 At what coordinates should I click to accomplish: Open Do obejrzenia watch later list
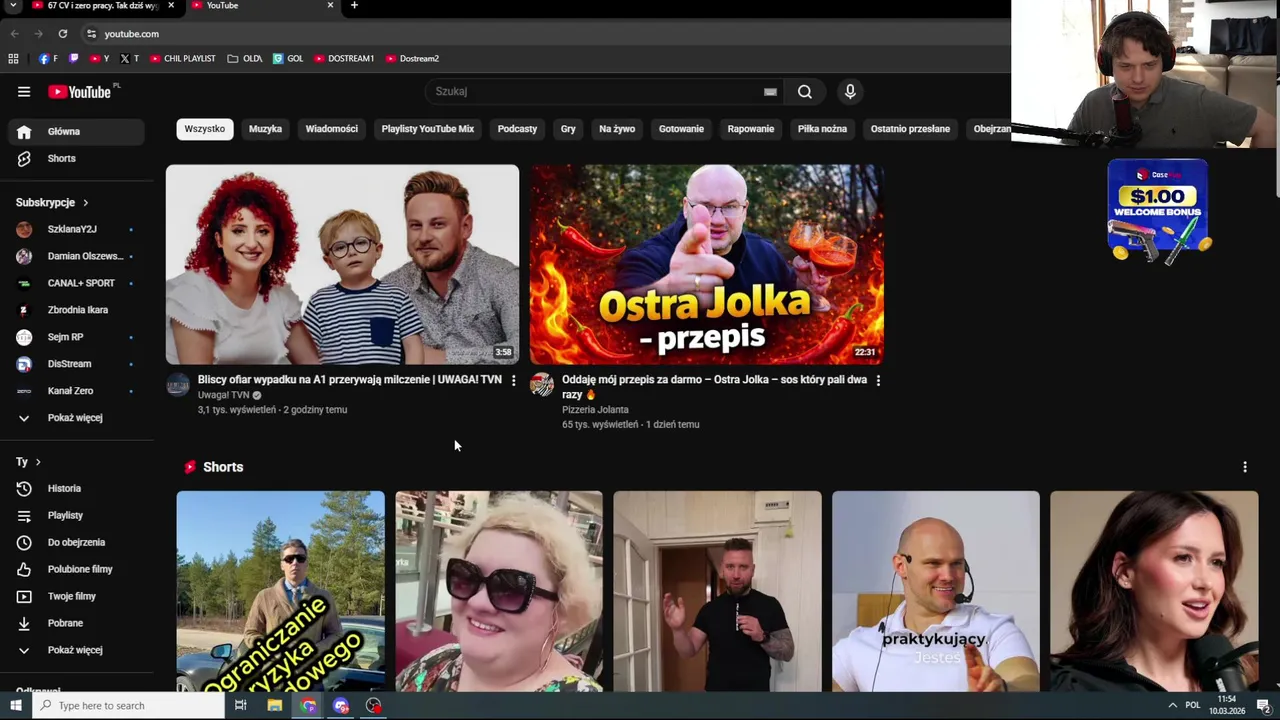[76, 543]
